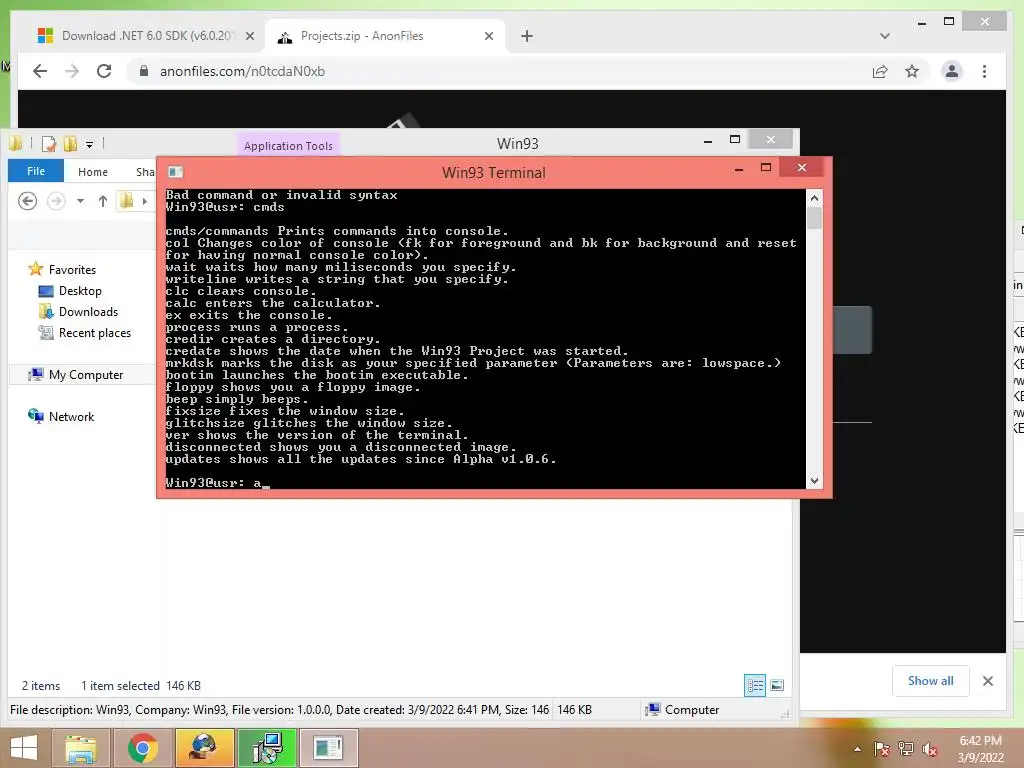Viewport: 1024px width, 768px height.
Task: Go up one folder in Explorer
Action: [103, 201]
